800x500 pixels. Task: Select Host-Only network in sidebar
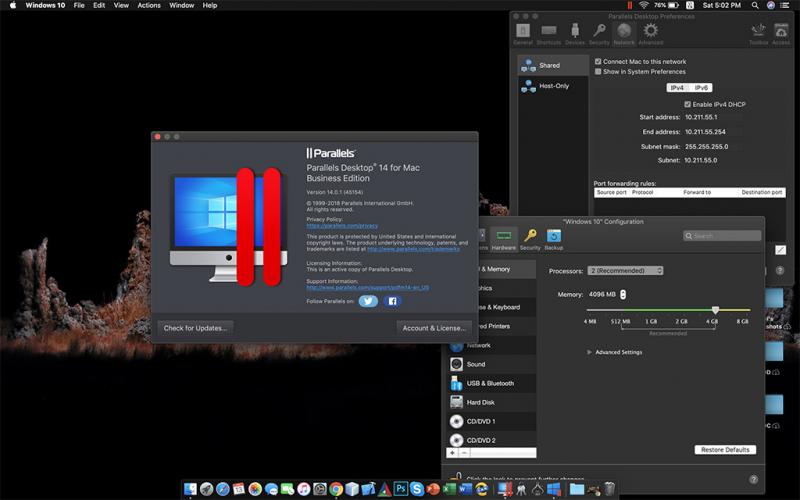(x=553, y=86)
